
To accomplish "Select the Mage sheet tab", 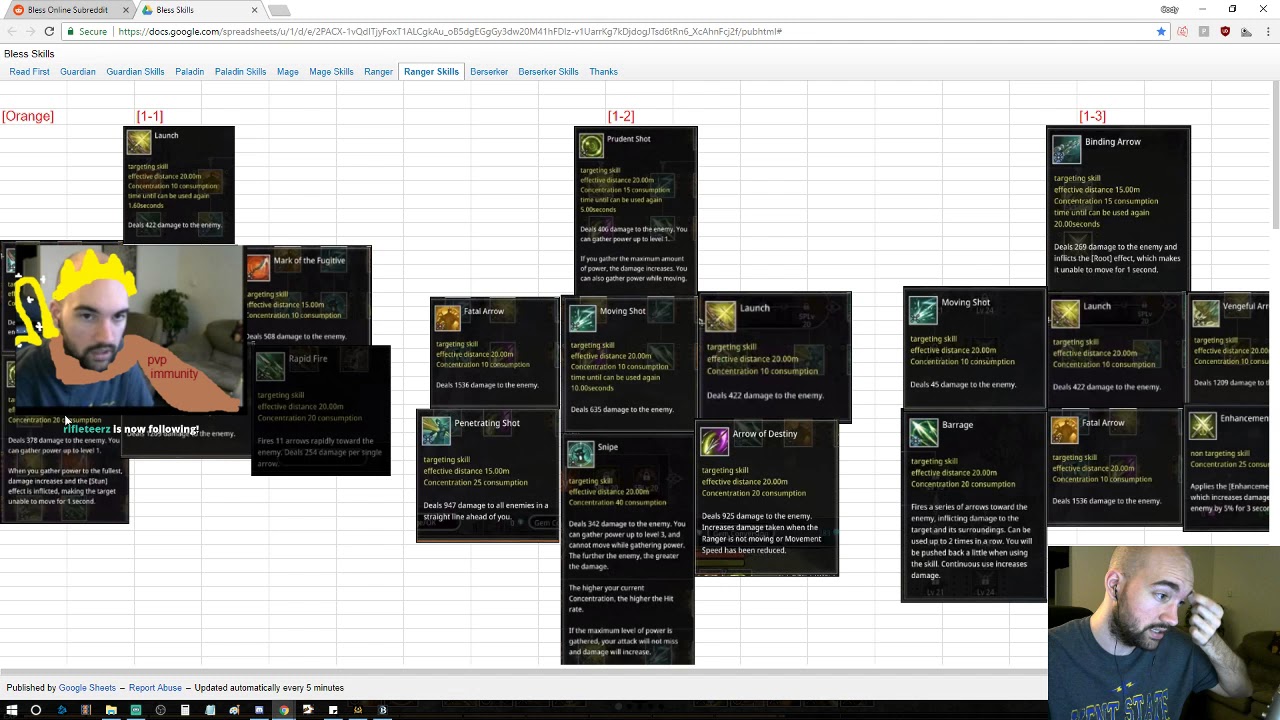I will pos(288,72).
